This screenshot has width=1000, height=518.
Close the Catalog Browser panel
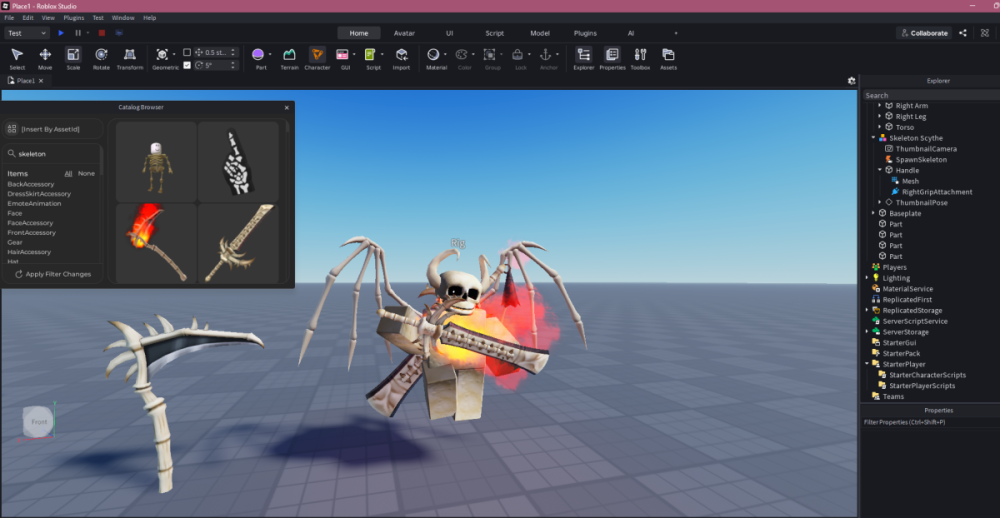click(286, 107)
